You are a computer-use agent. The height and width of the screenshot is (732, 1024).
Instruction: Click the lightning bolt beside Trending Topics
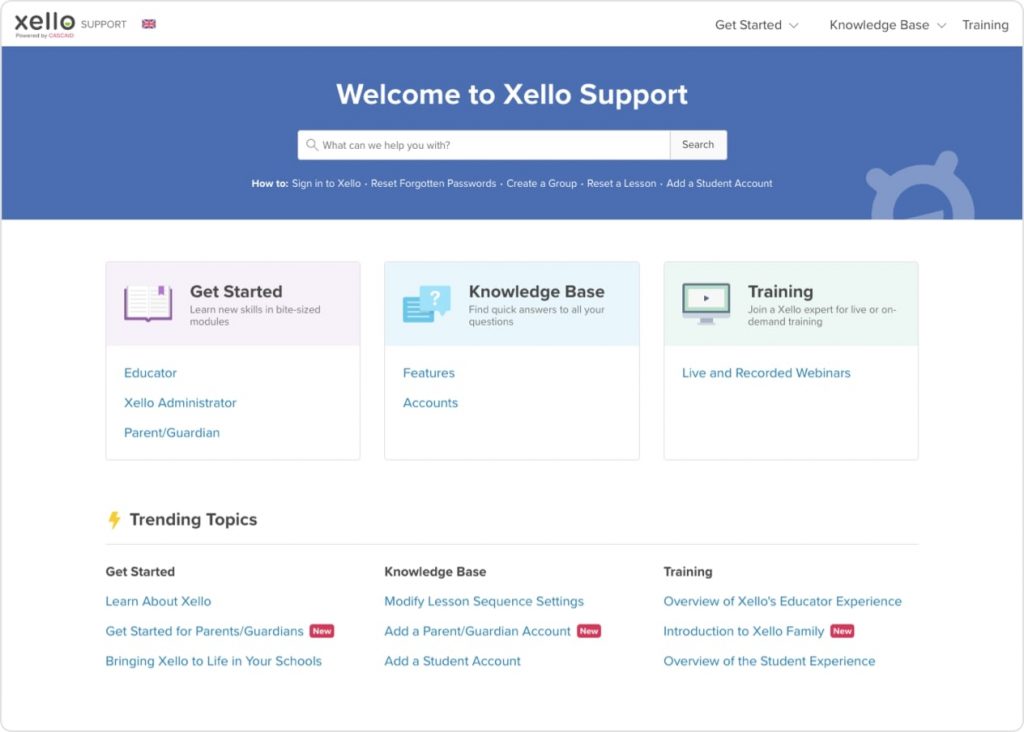[113, 519]
